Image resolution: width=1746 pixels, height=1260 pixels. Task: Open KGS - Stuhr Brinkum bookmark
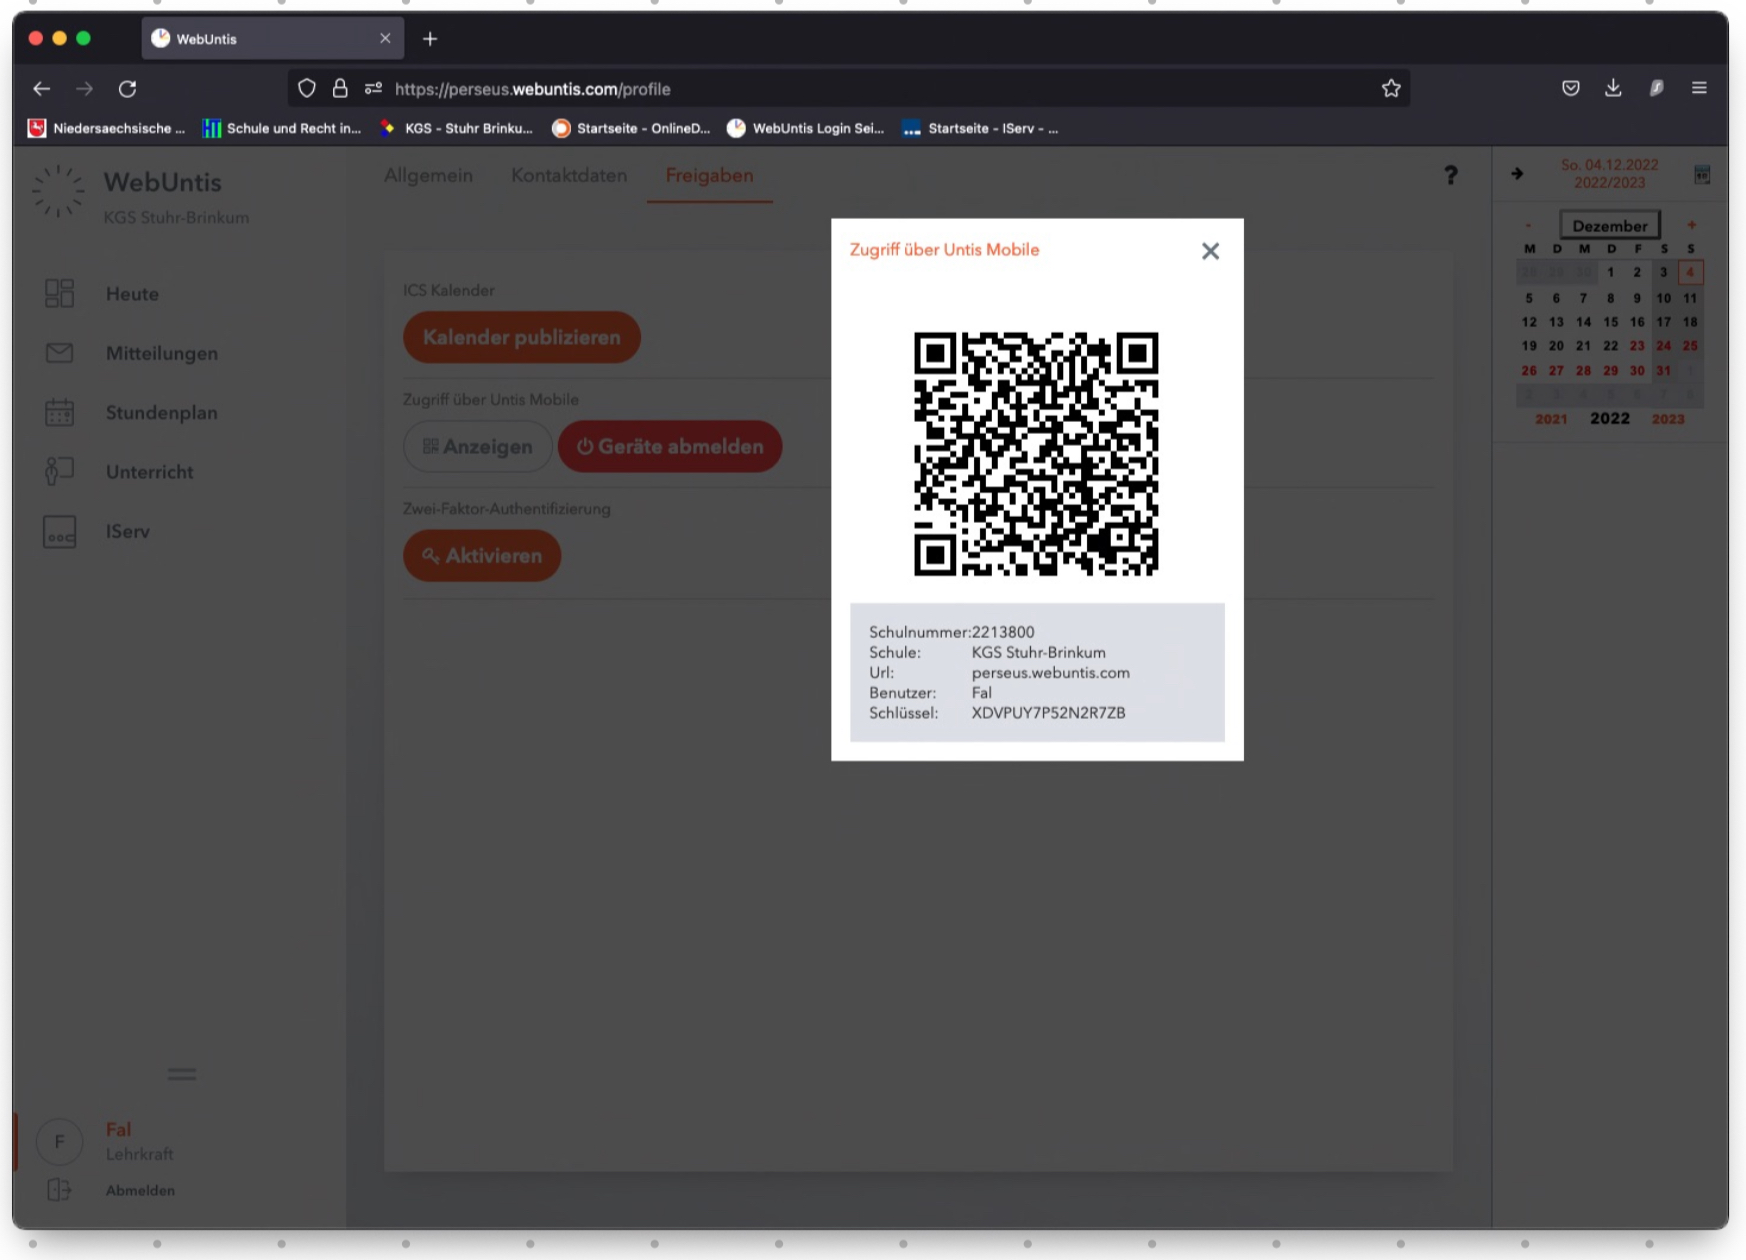pos(456,128)
